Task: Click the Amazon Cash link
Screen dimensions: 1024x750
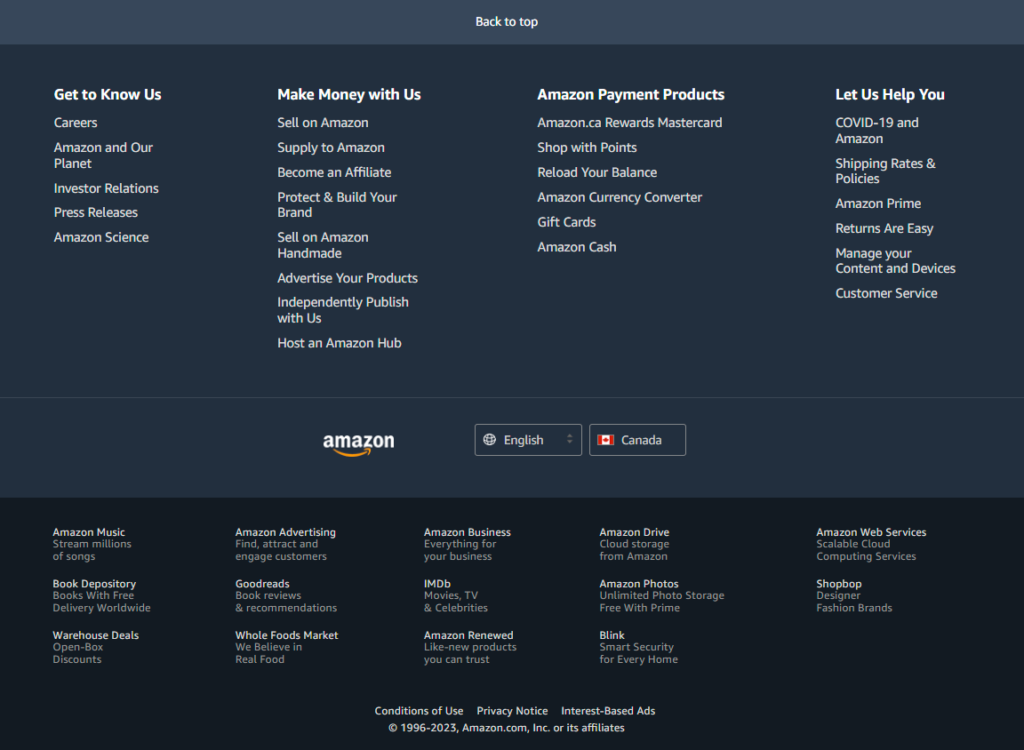Action: pos(577,247)
